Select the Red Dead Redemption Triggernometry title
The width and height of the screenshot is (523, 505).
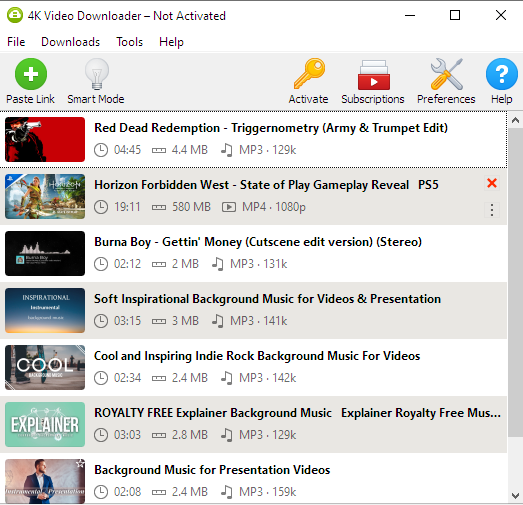pyautogui.click(x=271, y=128)
